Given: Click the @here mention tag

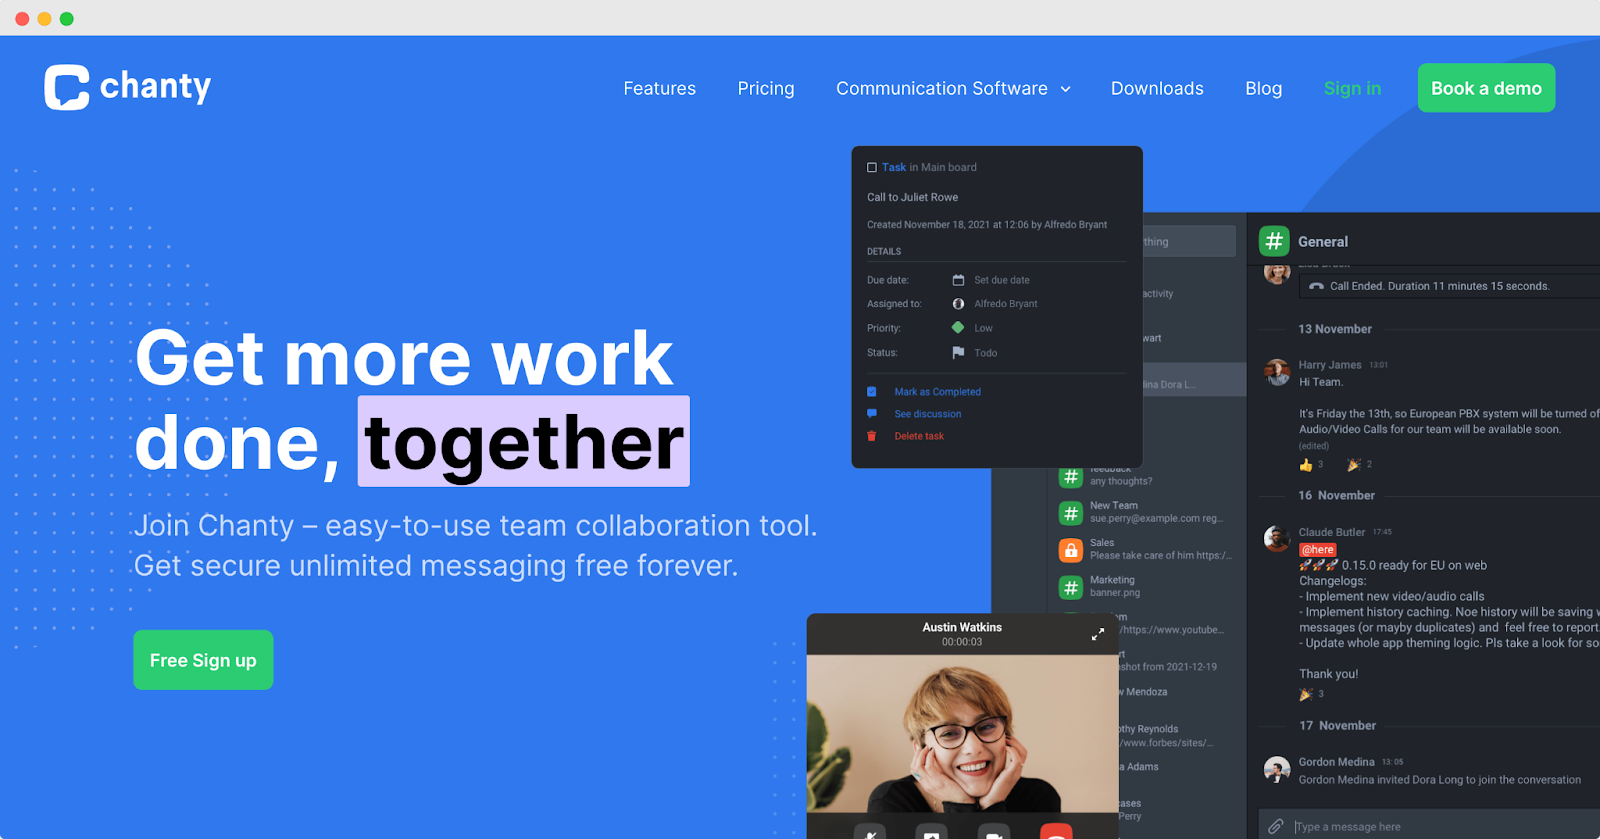Looking at the screenshot, I should [1318, 550].
